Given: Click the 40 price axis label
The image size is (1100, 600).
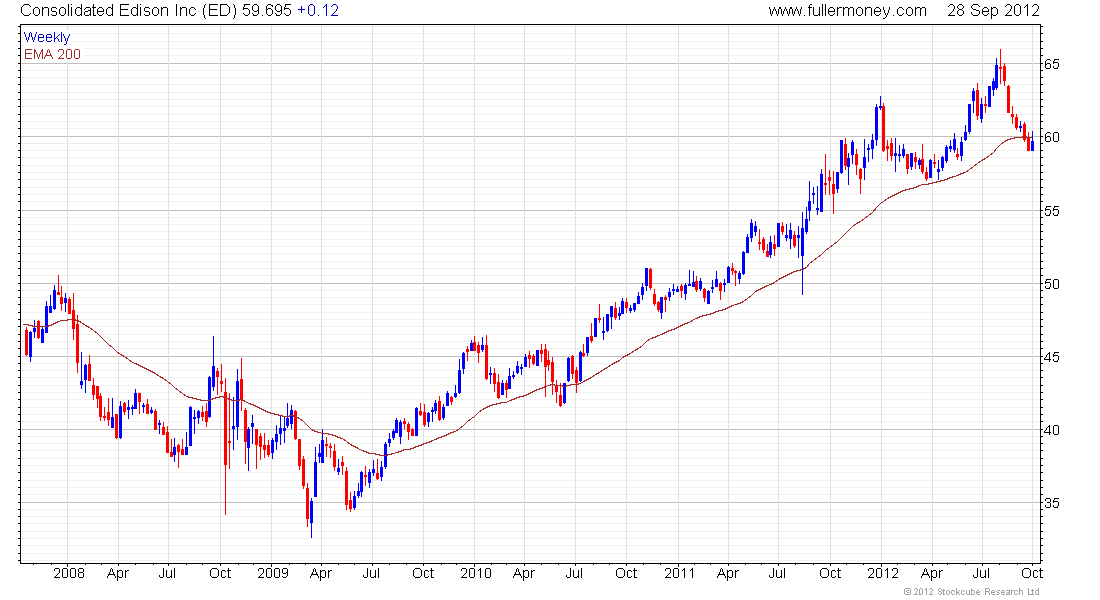Looking at the screenshot, I should coord(1052,430).
